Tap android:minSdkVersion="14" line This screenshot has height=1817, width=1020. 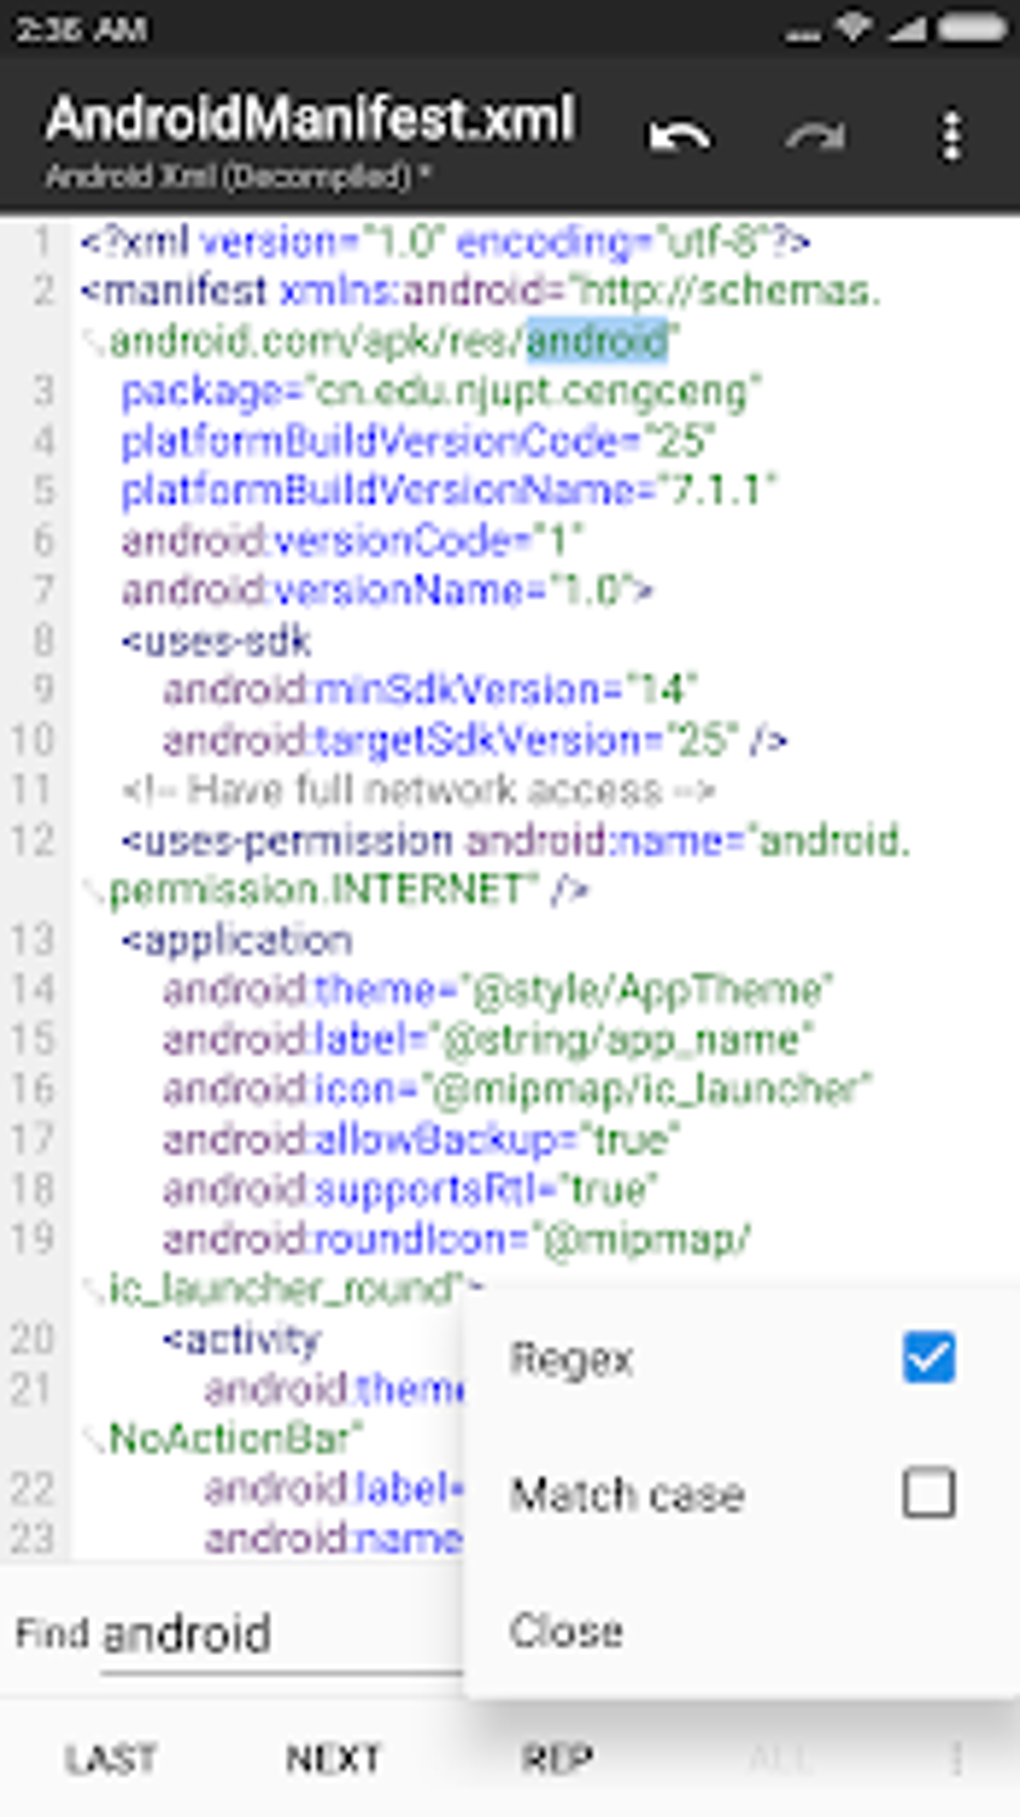(430, 690)
